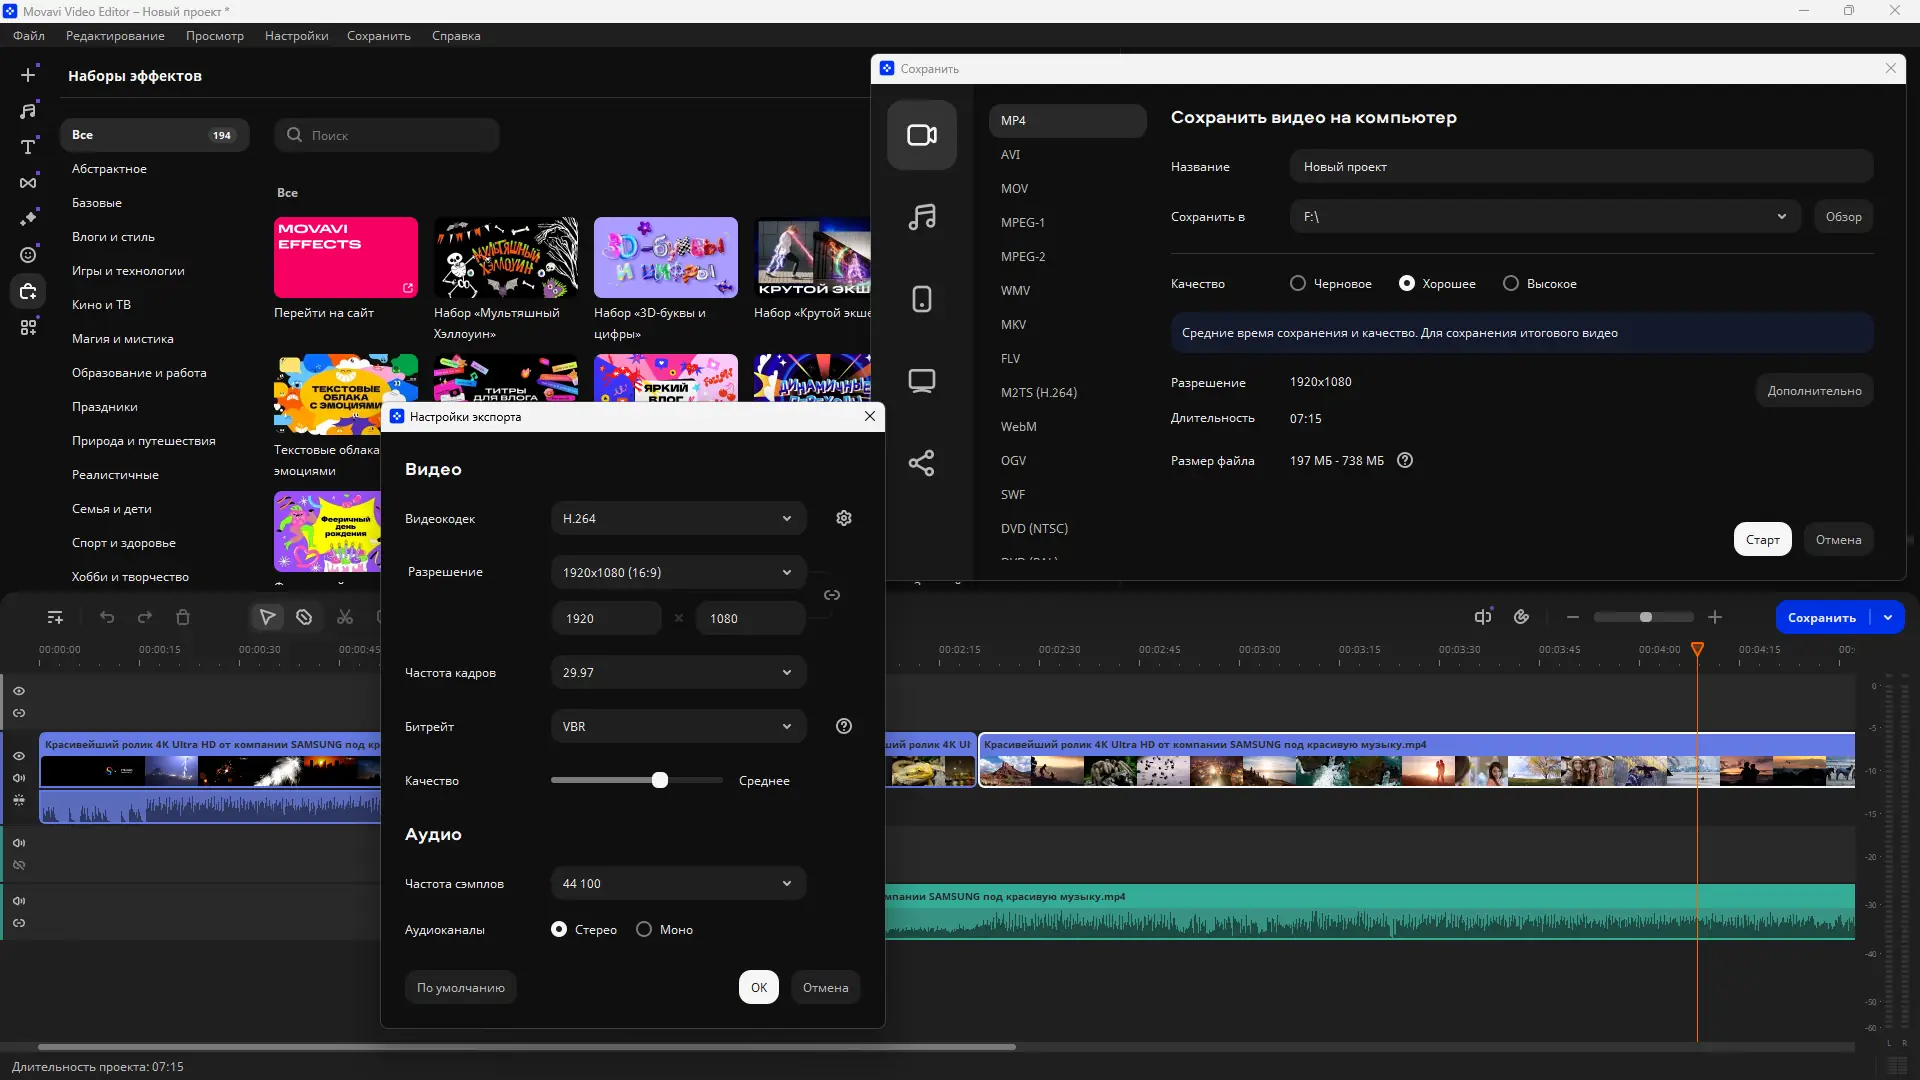Select the Text tool in the left sidebar

coord(28,147)
